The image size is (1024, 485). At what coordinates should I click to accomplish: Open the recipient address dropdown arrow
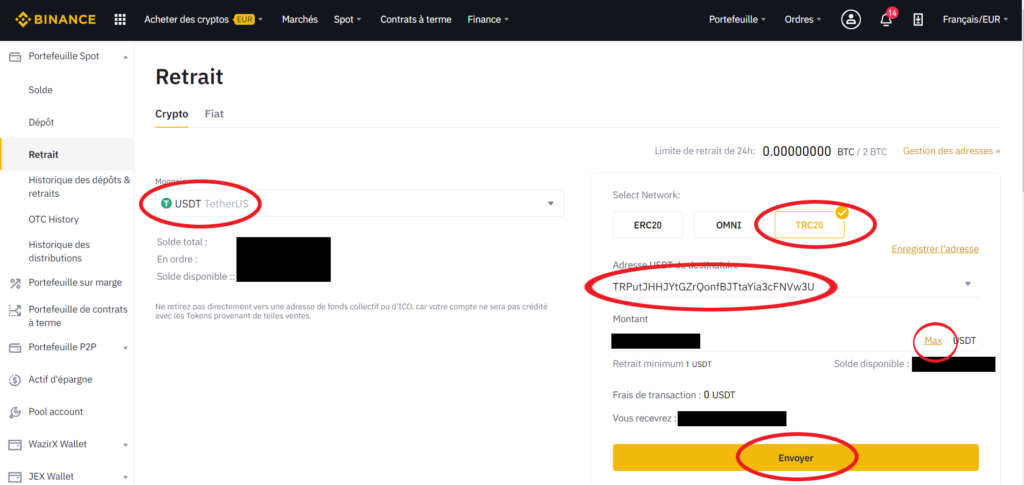click(x=968, y=284)
